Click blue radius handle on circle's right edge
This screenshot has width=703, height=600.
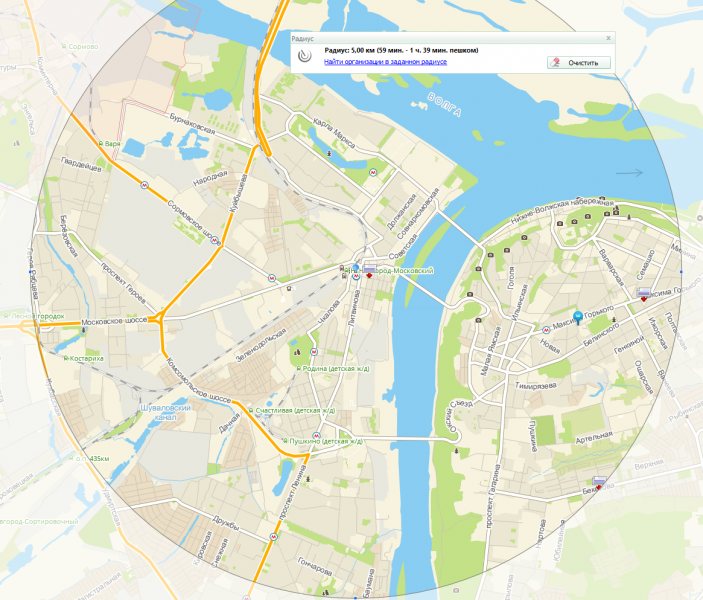tap(681, 272)
